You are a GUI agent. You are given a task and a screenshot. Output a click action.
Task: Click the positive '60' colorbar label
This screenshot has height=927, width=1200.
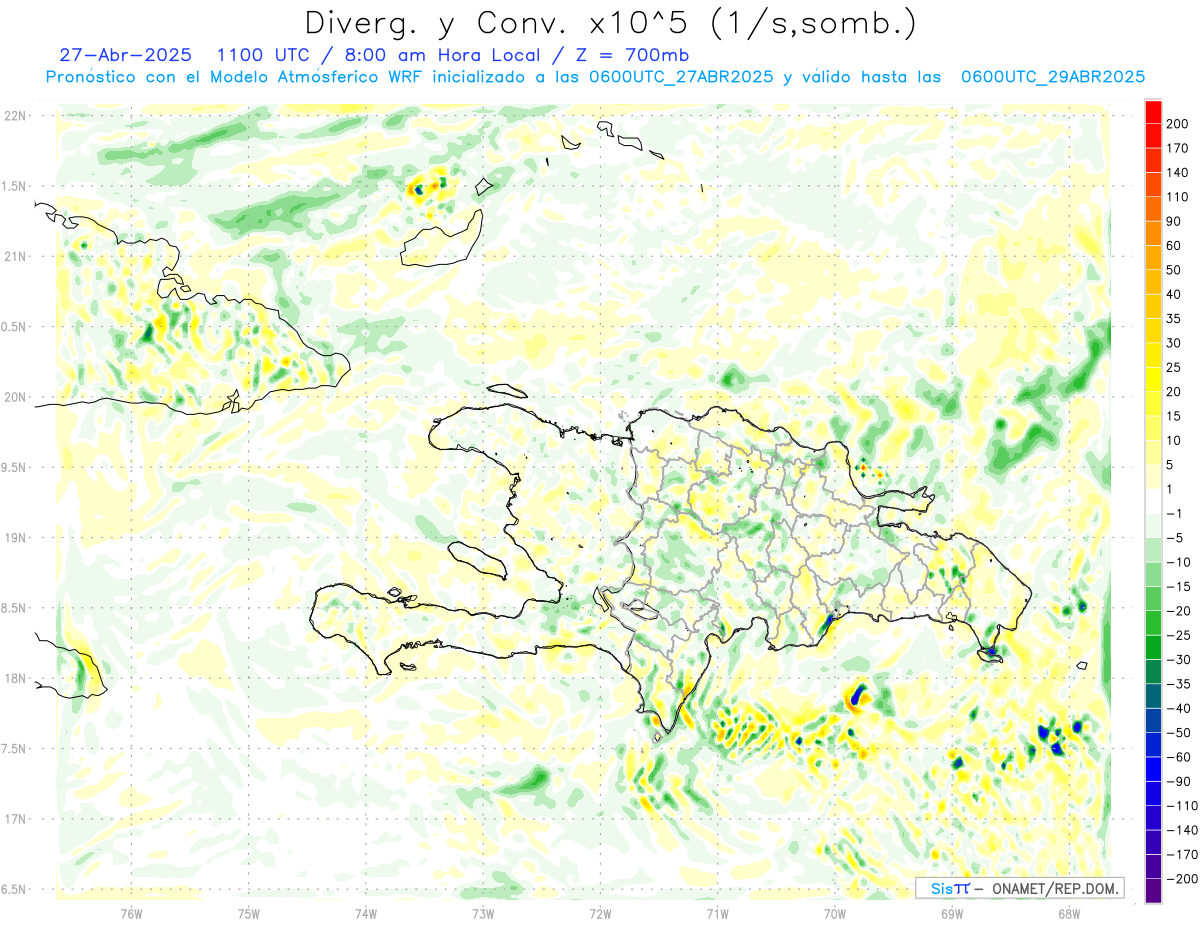[x=1173, y=246]
